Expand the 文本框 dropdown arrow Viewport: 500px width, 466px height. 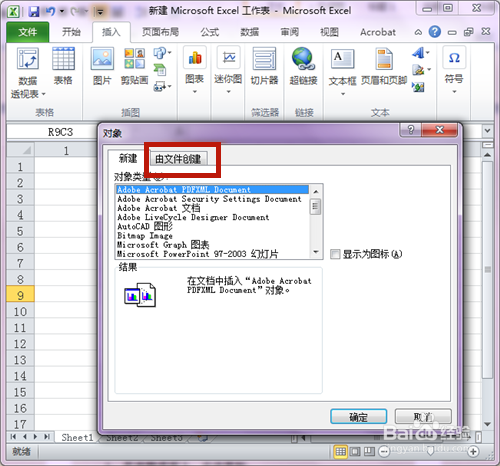point(343,94)
